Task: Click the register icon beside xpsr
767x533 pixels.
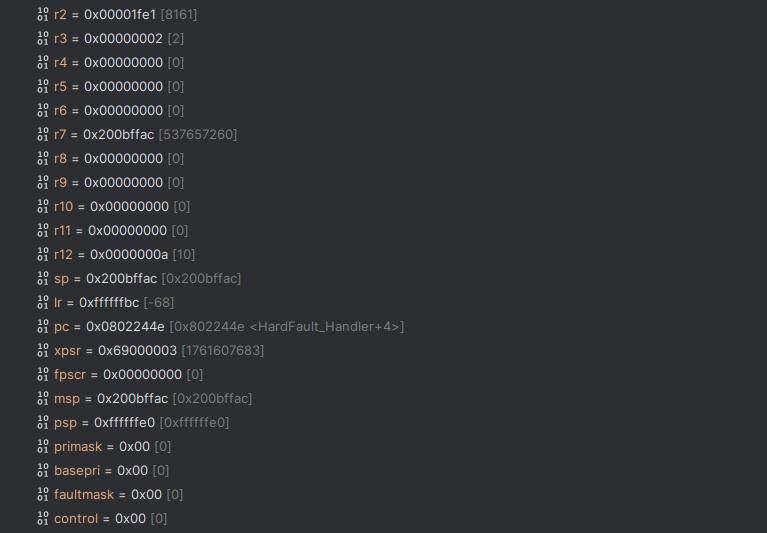Action: tap(42, 350)
